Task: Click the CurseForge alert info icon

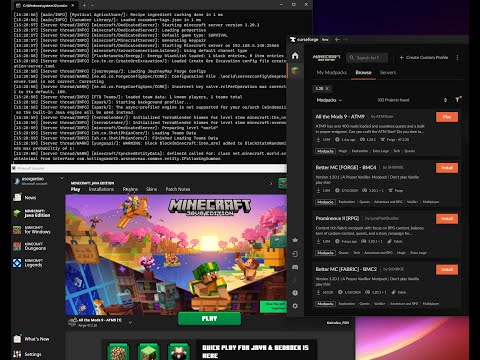Action: [295, 293]
